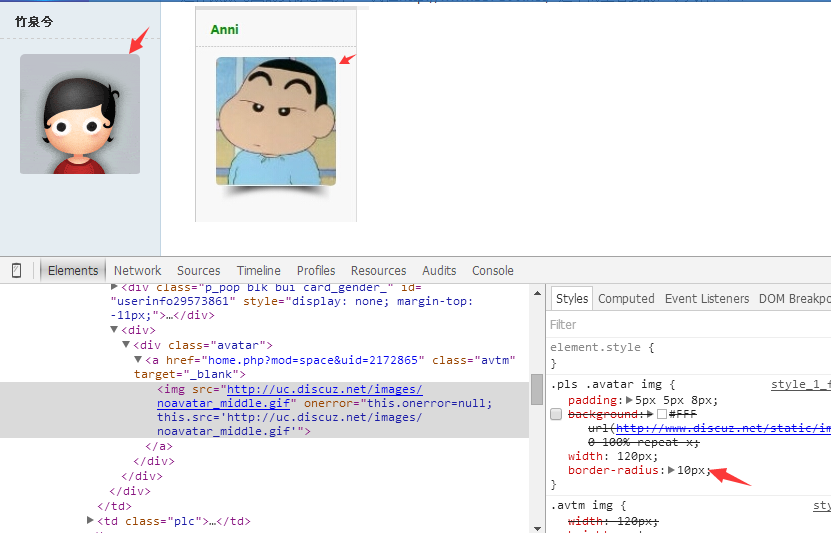Click the Elements tree scroll down arrow
Viewport: 831px width, 533px height.
tap(537, 528)
